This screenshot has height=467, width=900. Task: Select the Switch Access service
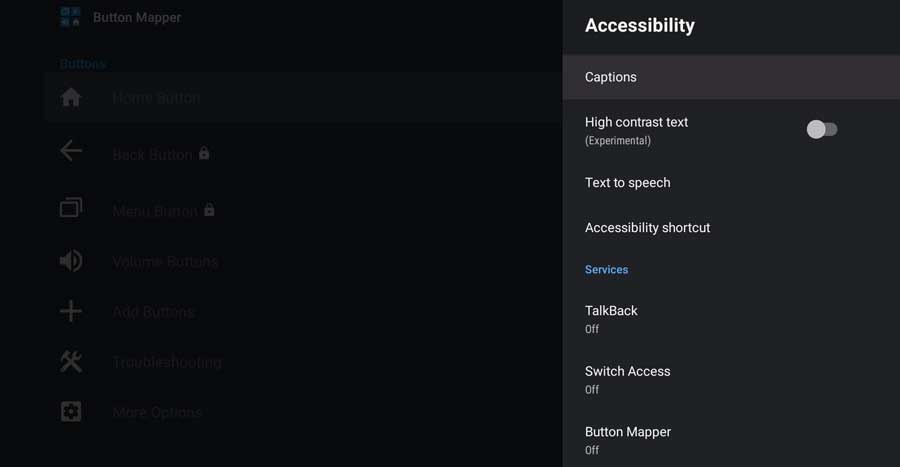[731, 379]
